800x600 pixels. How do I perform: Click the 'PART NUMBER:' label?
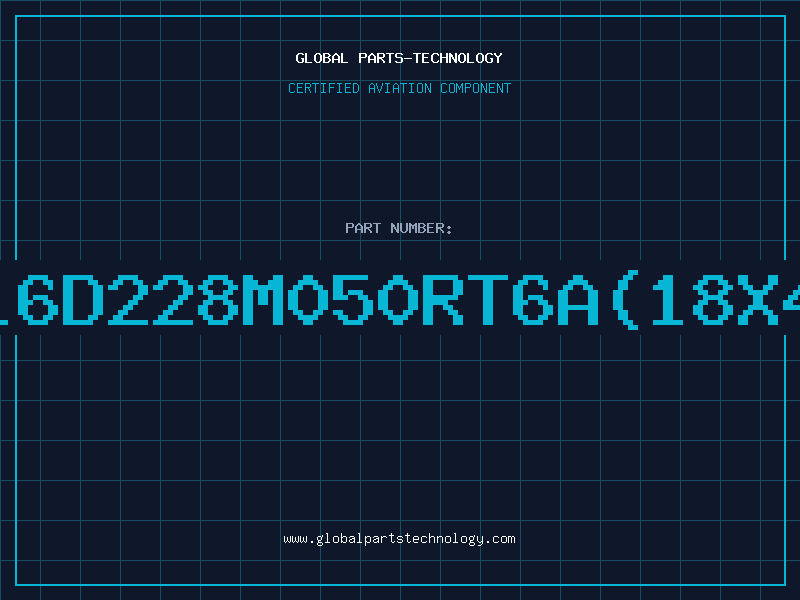pyautogui.click(x=399, y=228)
